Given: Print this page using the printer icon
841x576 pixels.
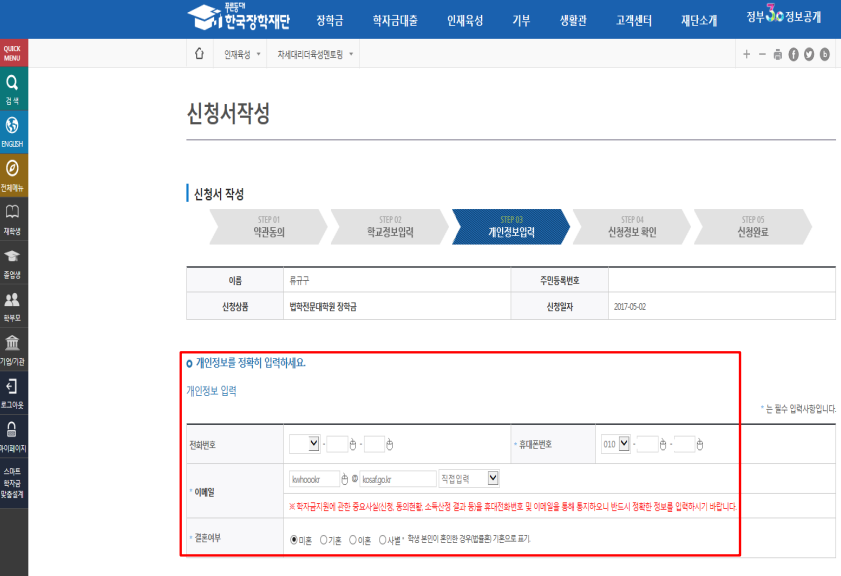Looking at the screenshot, I should 778,52.
